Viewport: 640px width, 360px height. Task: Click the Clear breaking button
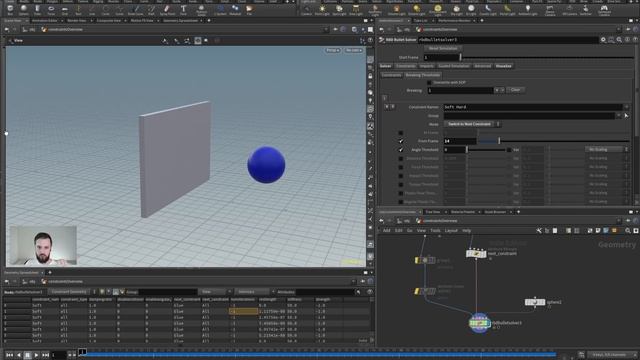(516, 90)
